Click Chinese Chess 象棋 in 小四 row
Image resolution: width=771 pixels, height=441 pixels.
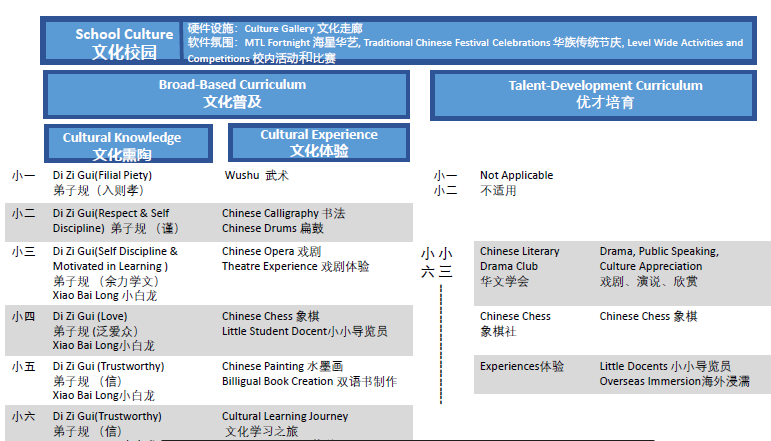point(270,317)
